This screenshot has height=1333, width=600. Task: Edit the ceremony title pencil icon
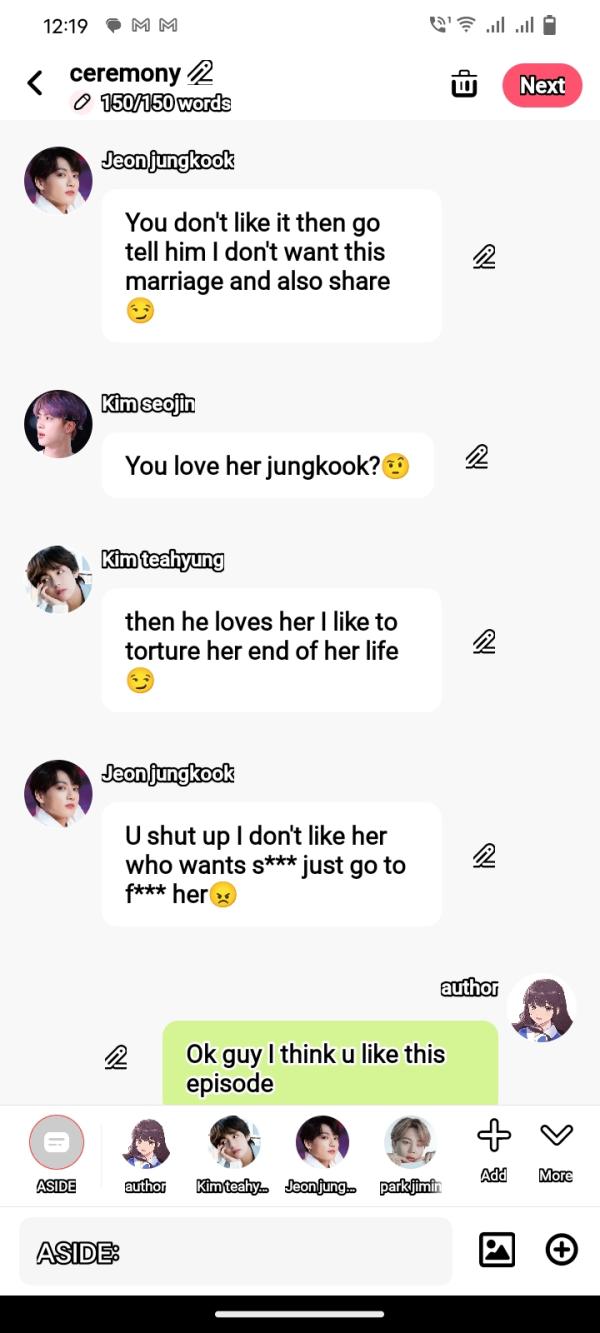pos(200,73)
